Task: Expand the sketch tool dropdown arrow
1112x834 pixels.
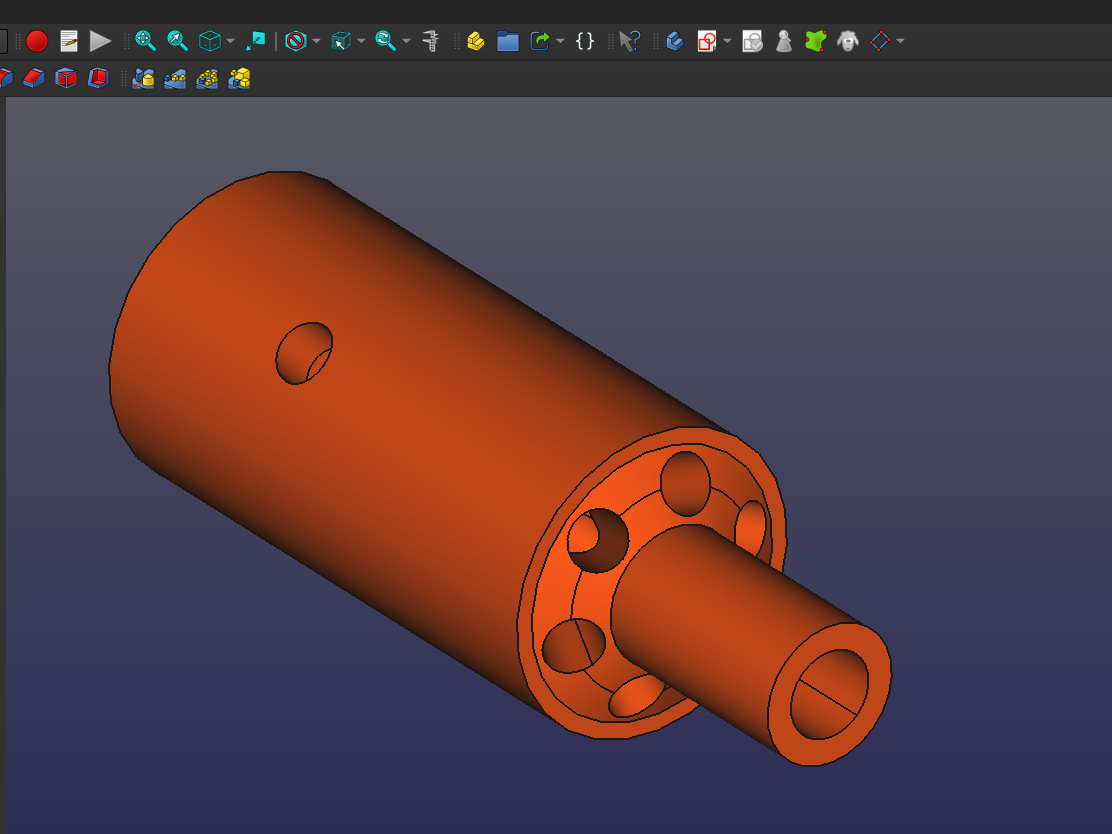Action: pos(727,41)
